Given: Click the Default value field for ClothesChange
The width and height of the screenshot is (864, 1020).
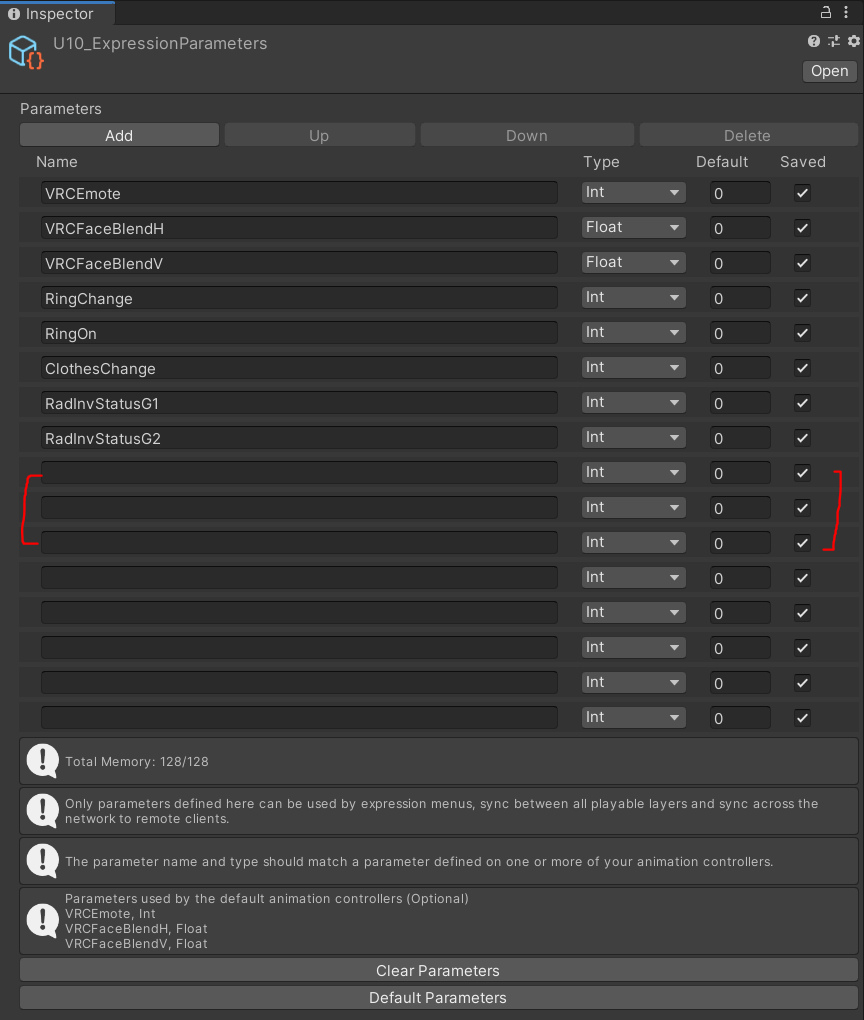Looking at the screenshot, I should pyautogui.click(x=740, y=368).
